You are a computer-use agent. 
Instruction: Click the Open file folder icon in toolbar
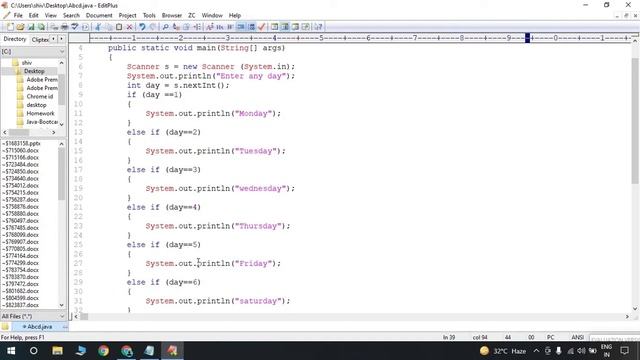coord(20,27)
